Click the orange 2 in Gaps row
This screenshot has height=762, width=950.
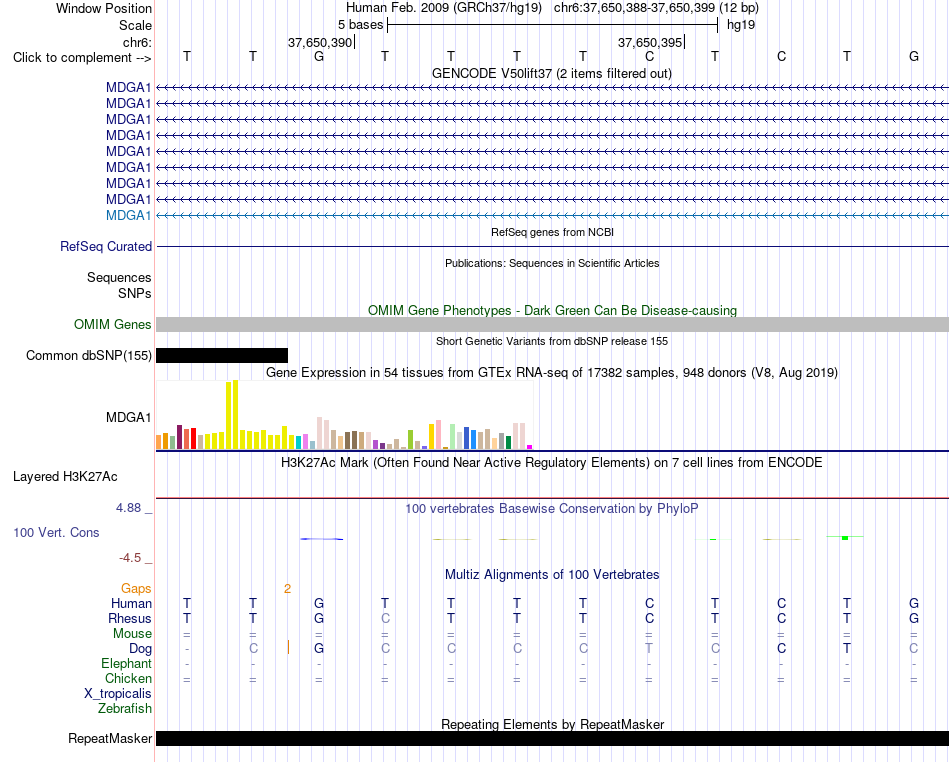click(x=287, y=589)
